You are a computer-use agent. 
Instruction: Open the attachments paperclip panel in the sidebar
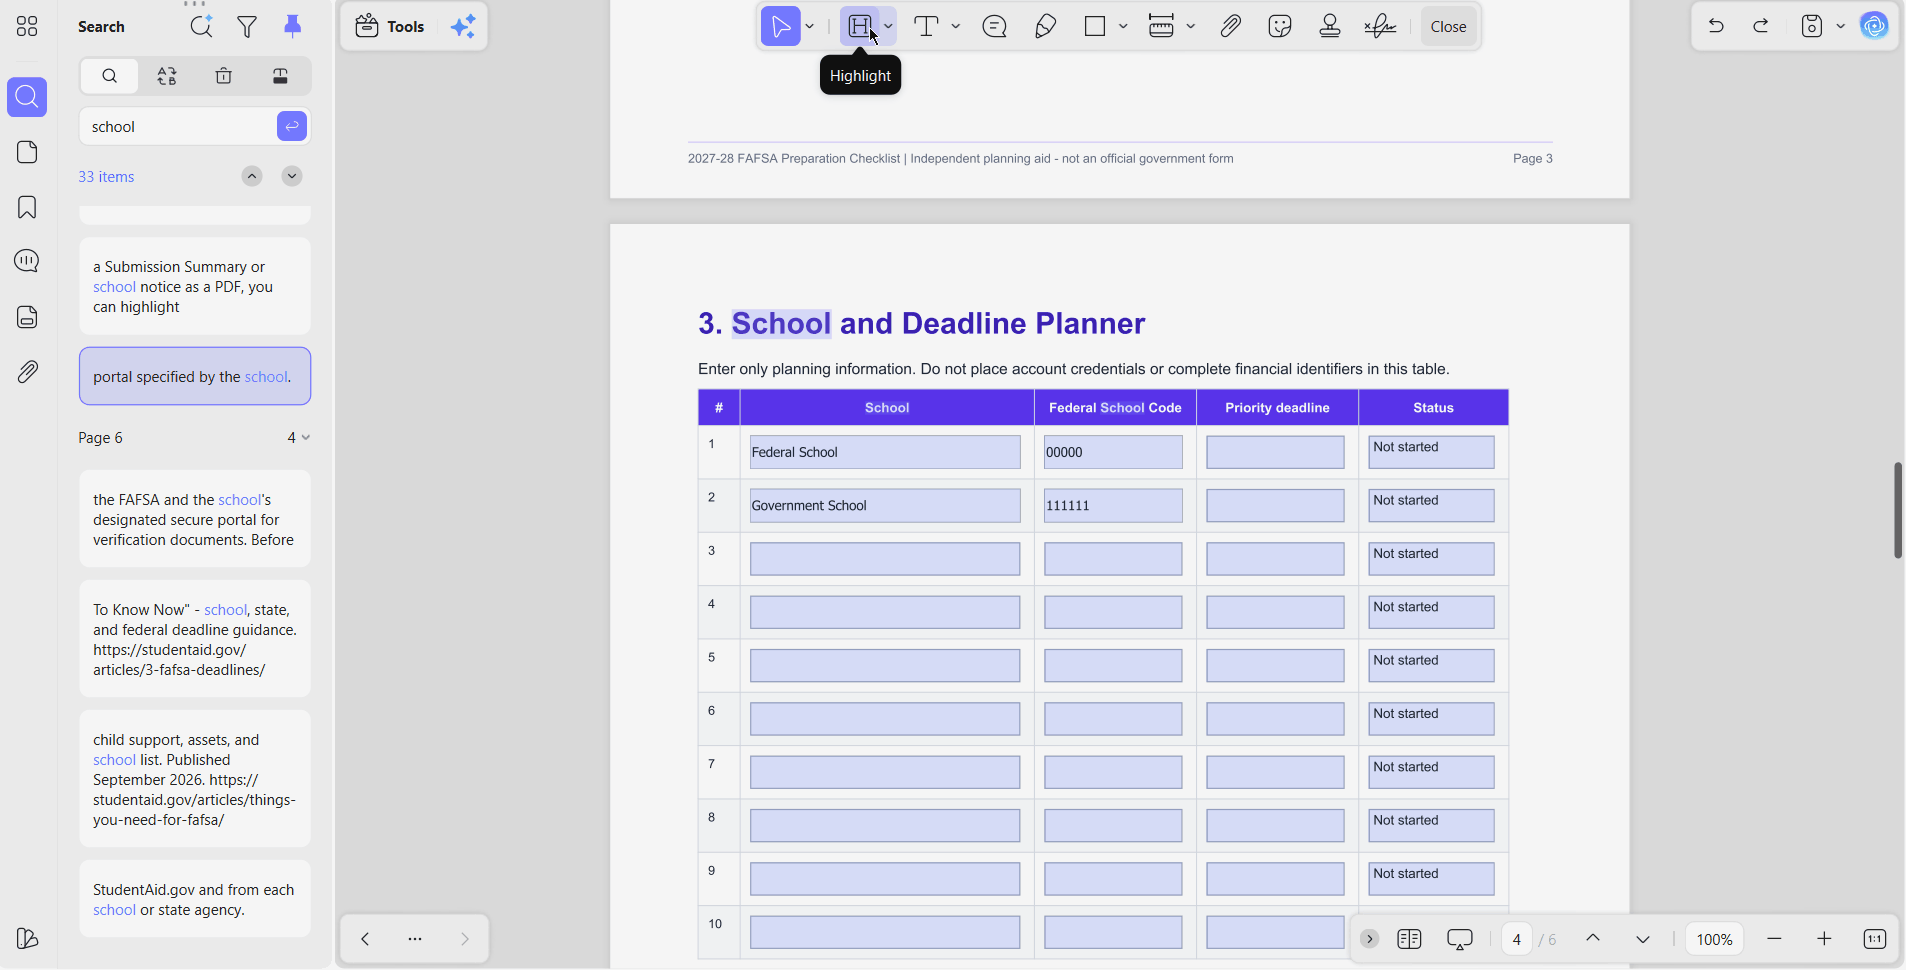pos(27,372)
